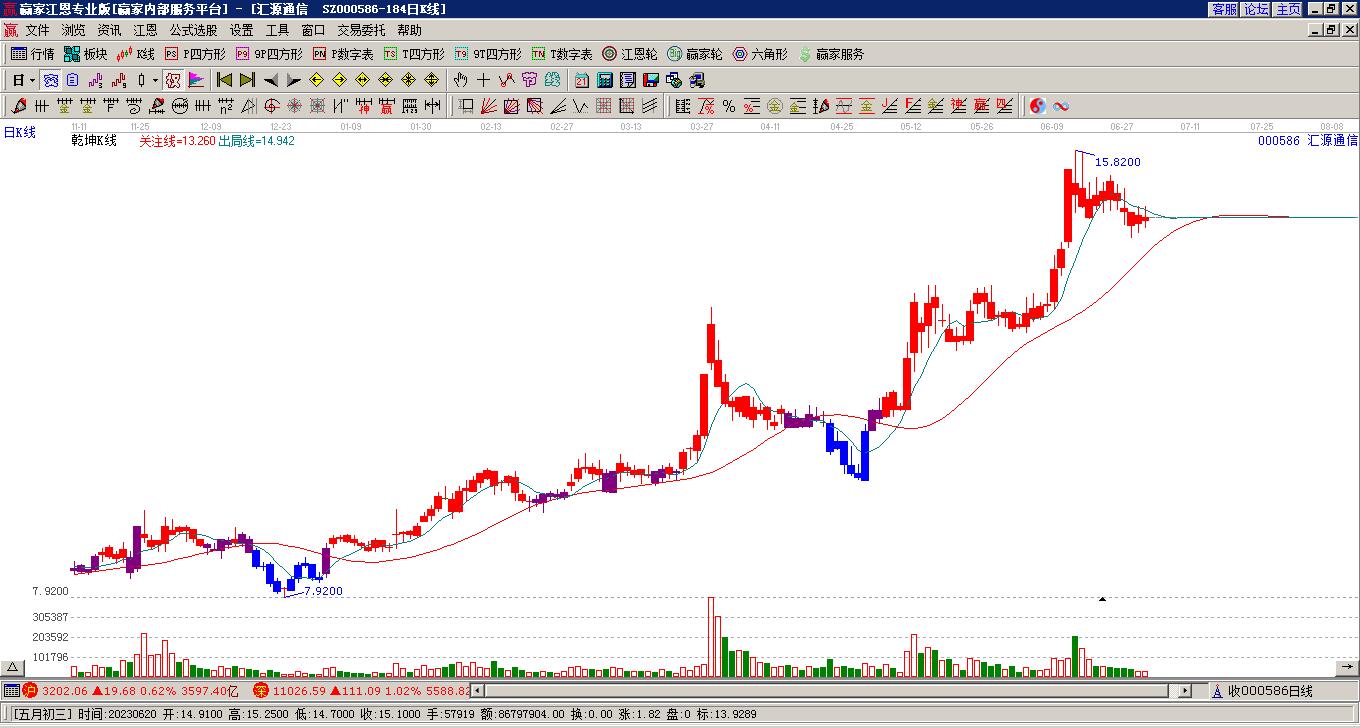Click the 论坛 forum button

pos(1256,9)
